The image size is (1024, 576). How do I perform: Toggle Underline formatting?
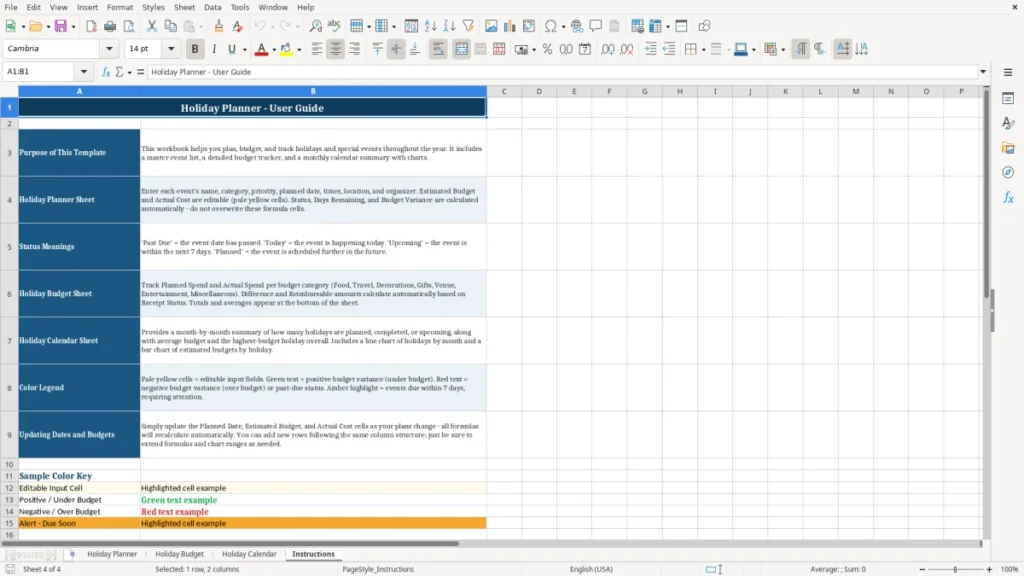tap(231, 49)
